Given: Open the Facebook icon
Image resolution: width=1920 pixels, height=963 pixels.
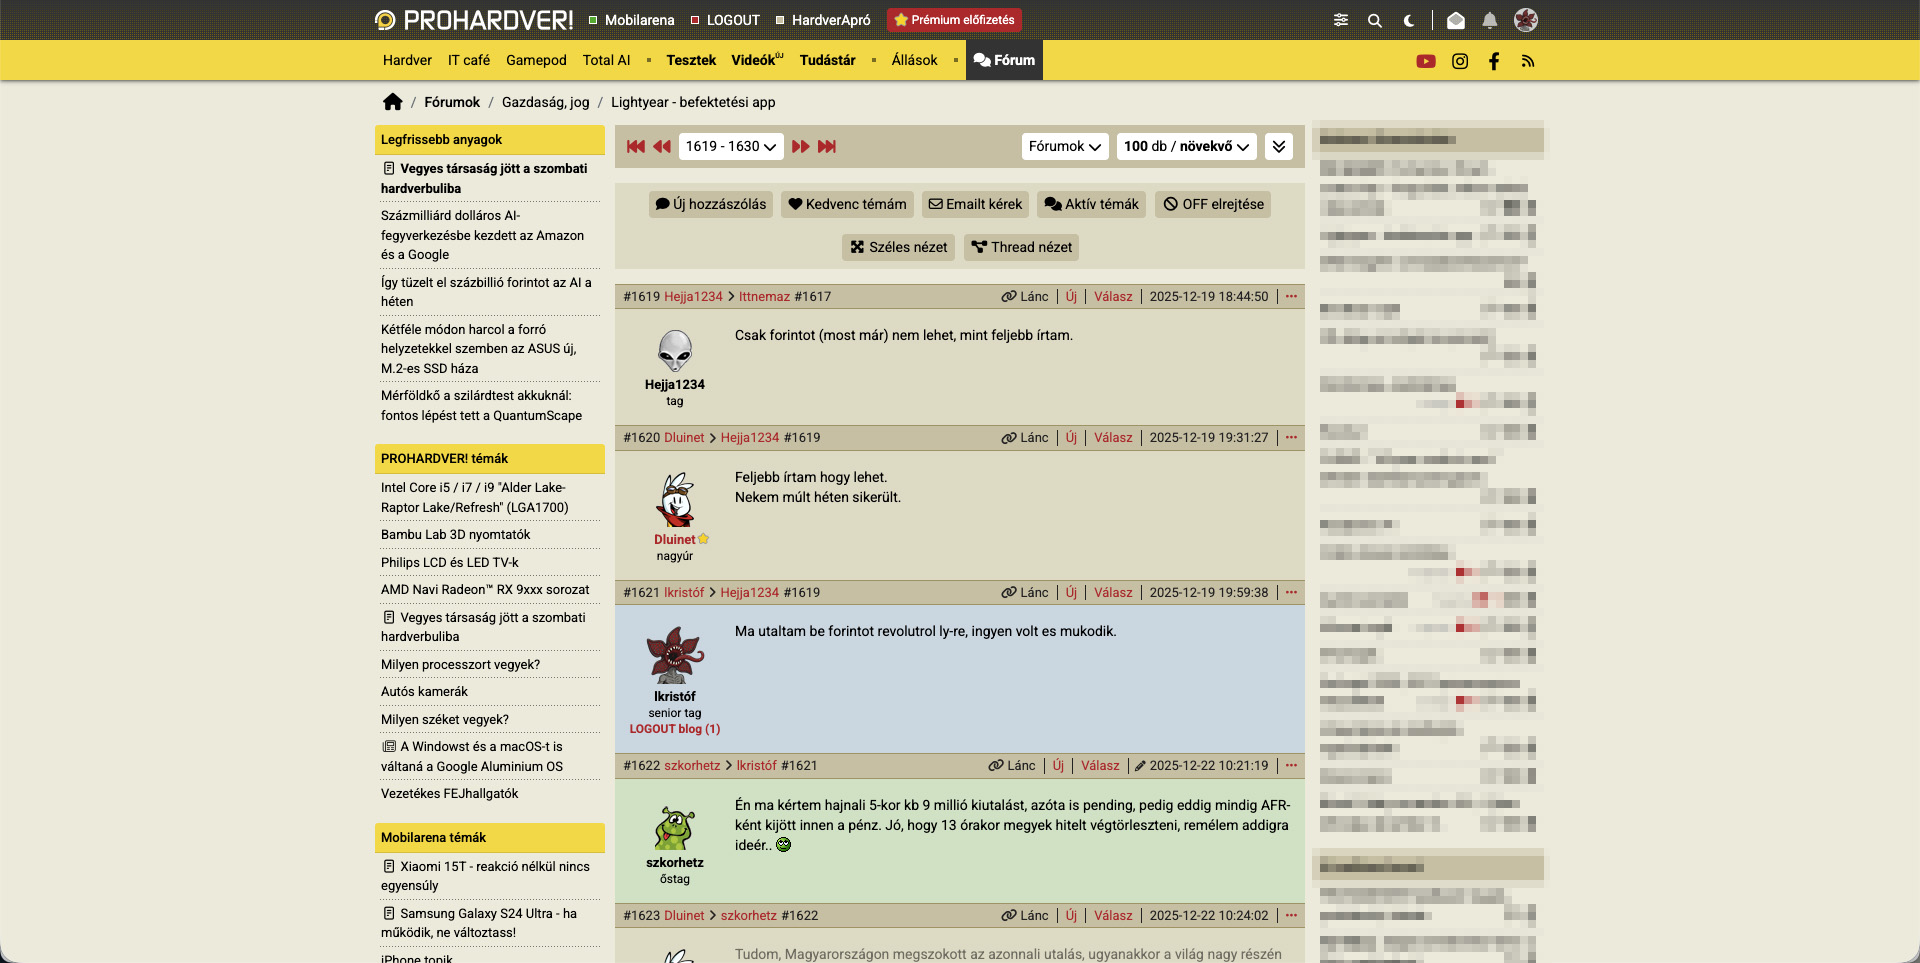Looking at the screenshot, I should pos(1494,61).
